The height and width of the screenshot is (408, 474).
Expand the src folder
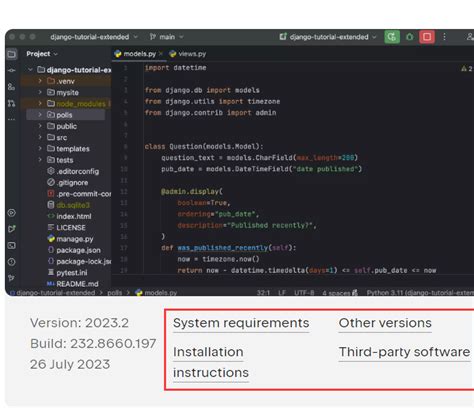(40, 137)
